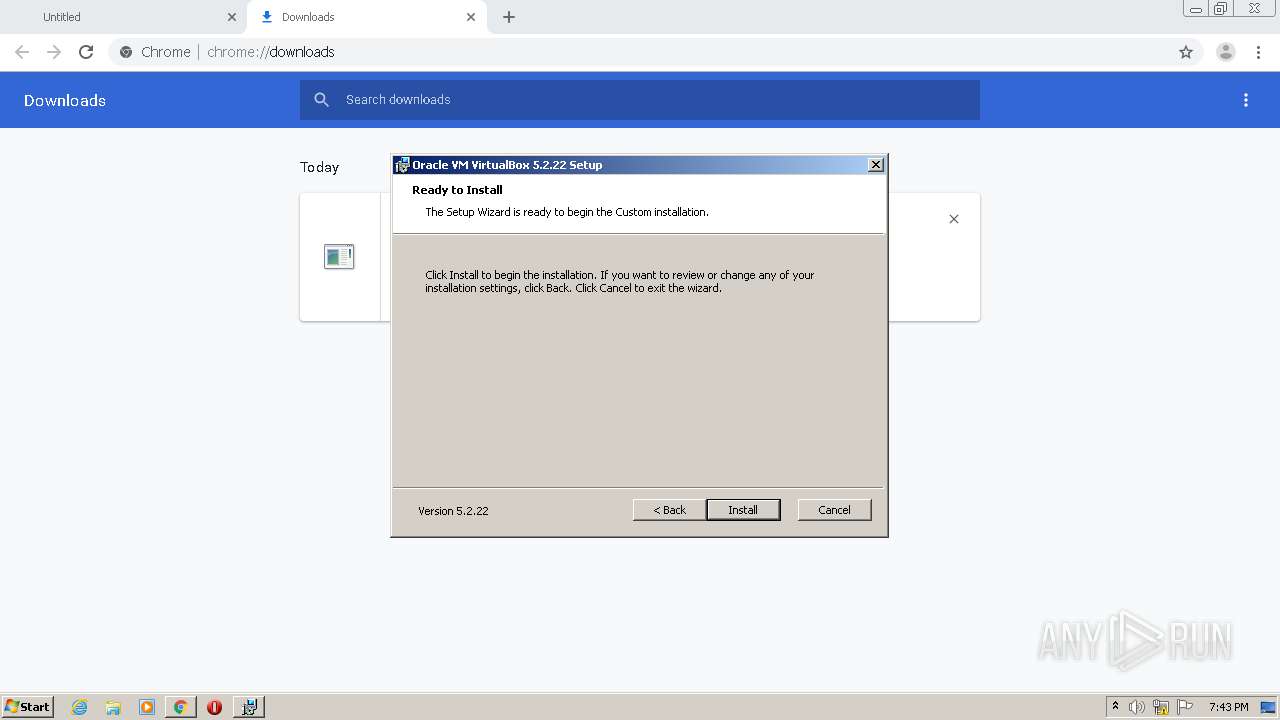Open the volume control tray icon

click(1137, 707)
